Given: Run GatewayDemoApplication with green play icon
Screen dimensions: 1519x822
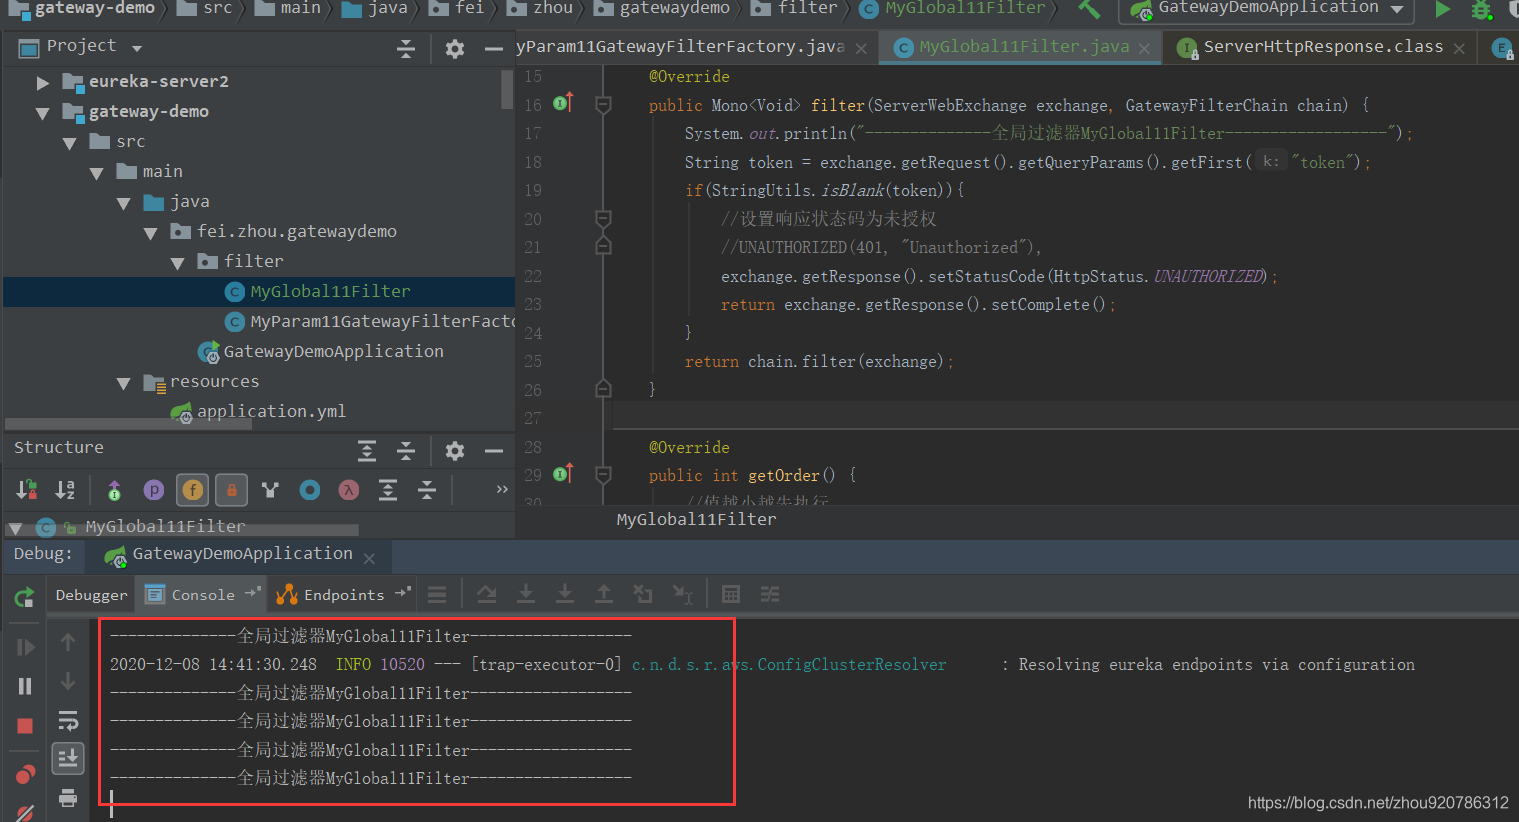Looking at the screenshot, I should coord(1442,10).
